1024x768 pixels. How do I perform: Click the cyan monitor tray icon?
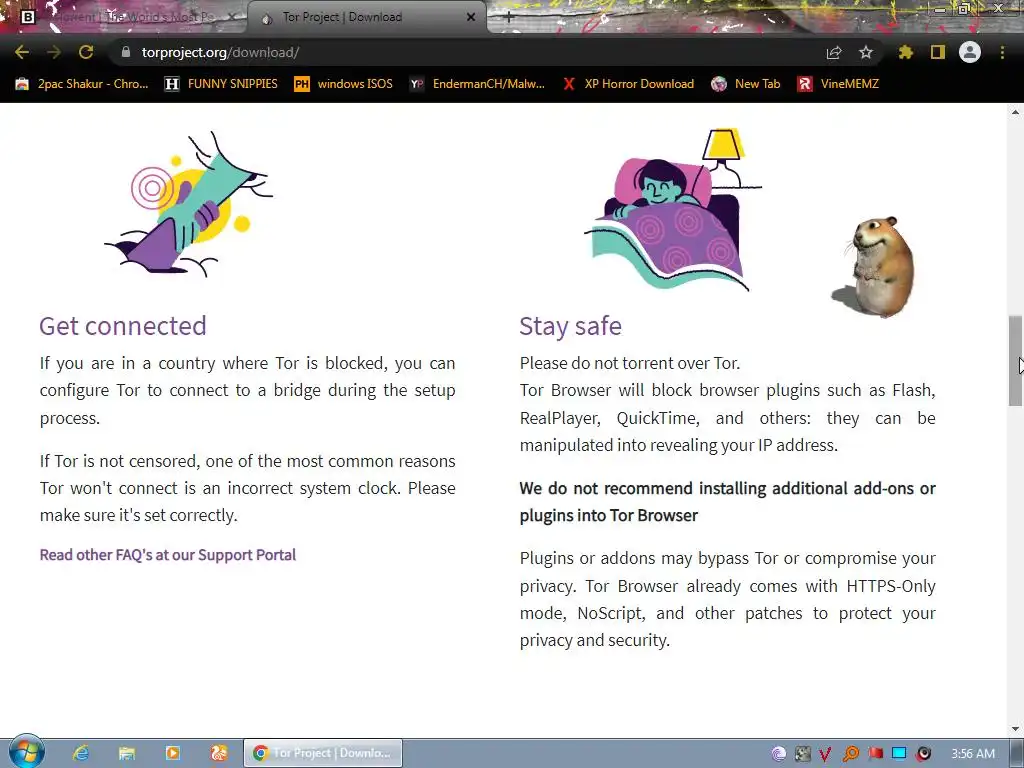[899, 754]
